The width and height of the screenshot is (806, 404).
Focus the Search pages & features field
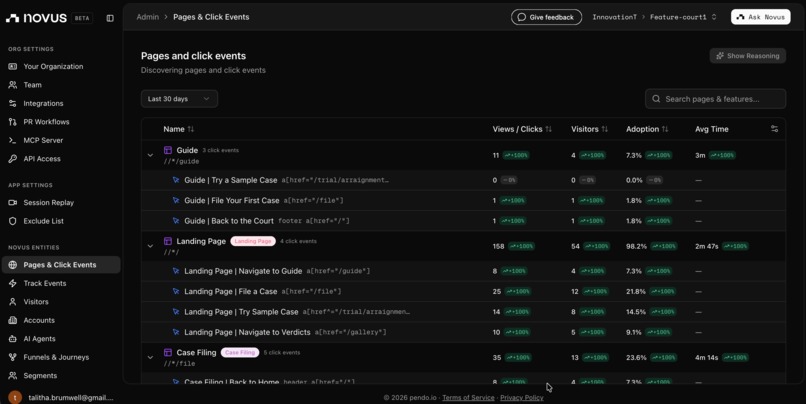point(716,99)
